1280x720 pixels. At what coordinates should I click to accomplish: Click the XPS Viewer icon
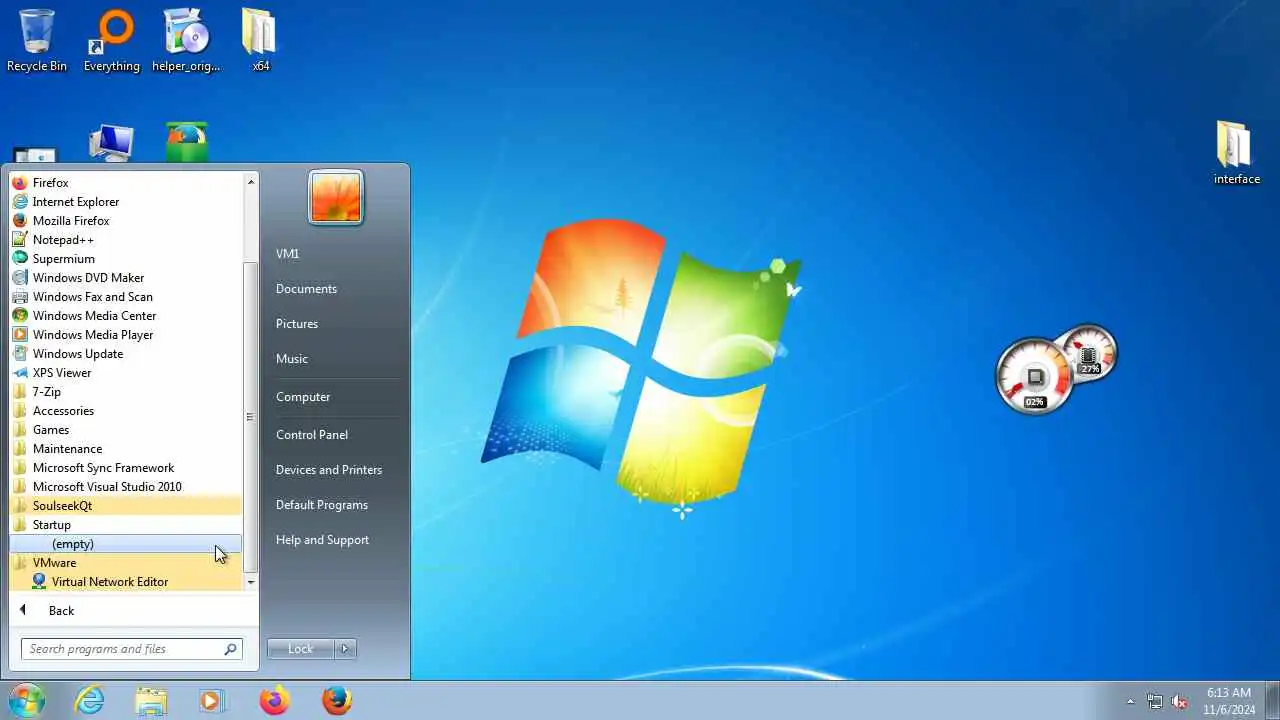pos(20,373)
